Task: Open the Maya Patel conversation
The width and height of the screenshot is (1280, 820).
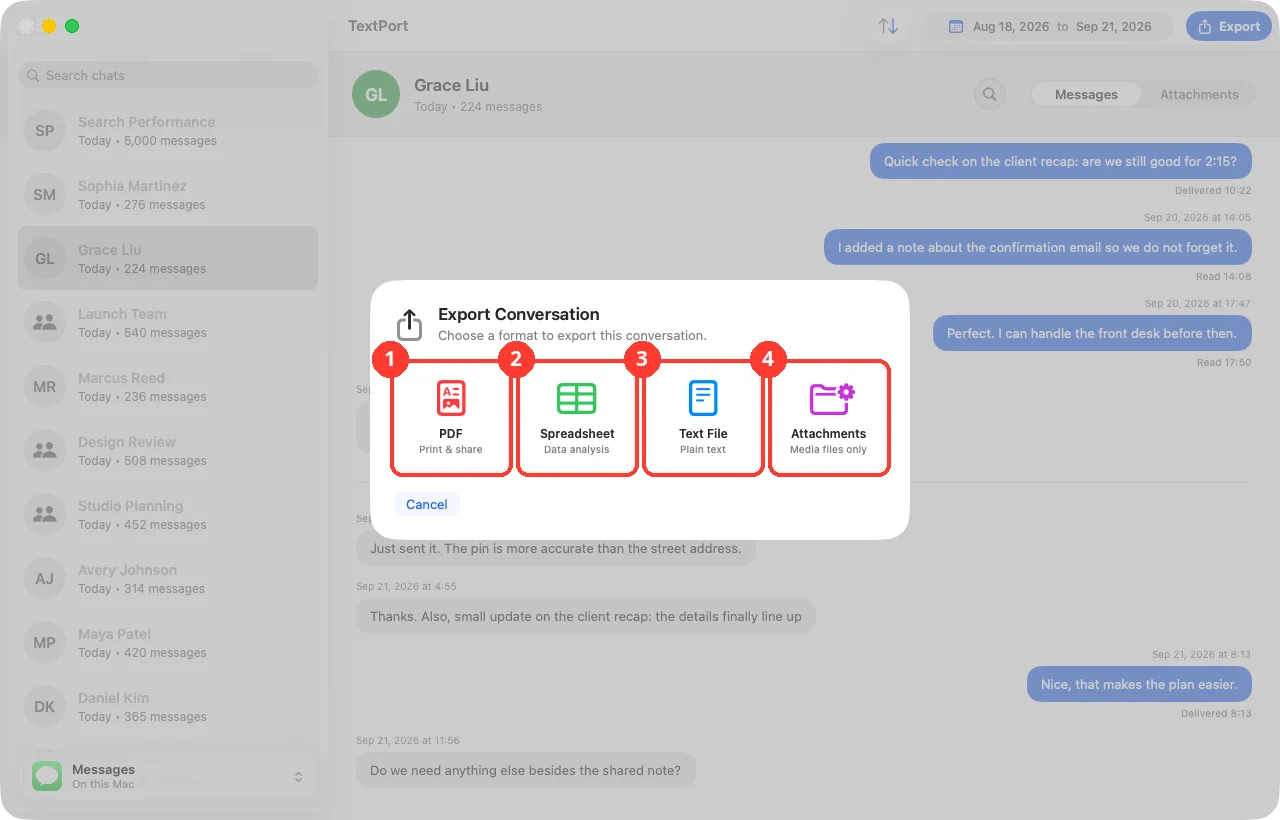Action: click(x=168, y=643)
